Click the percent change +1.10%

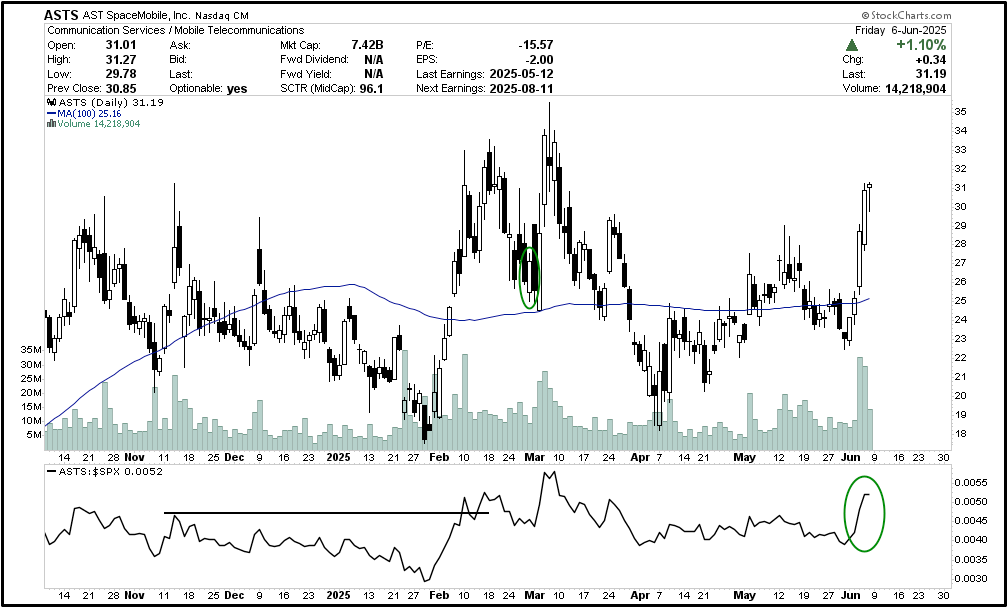coord(922,45)
